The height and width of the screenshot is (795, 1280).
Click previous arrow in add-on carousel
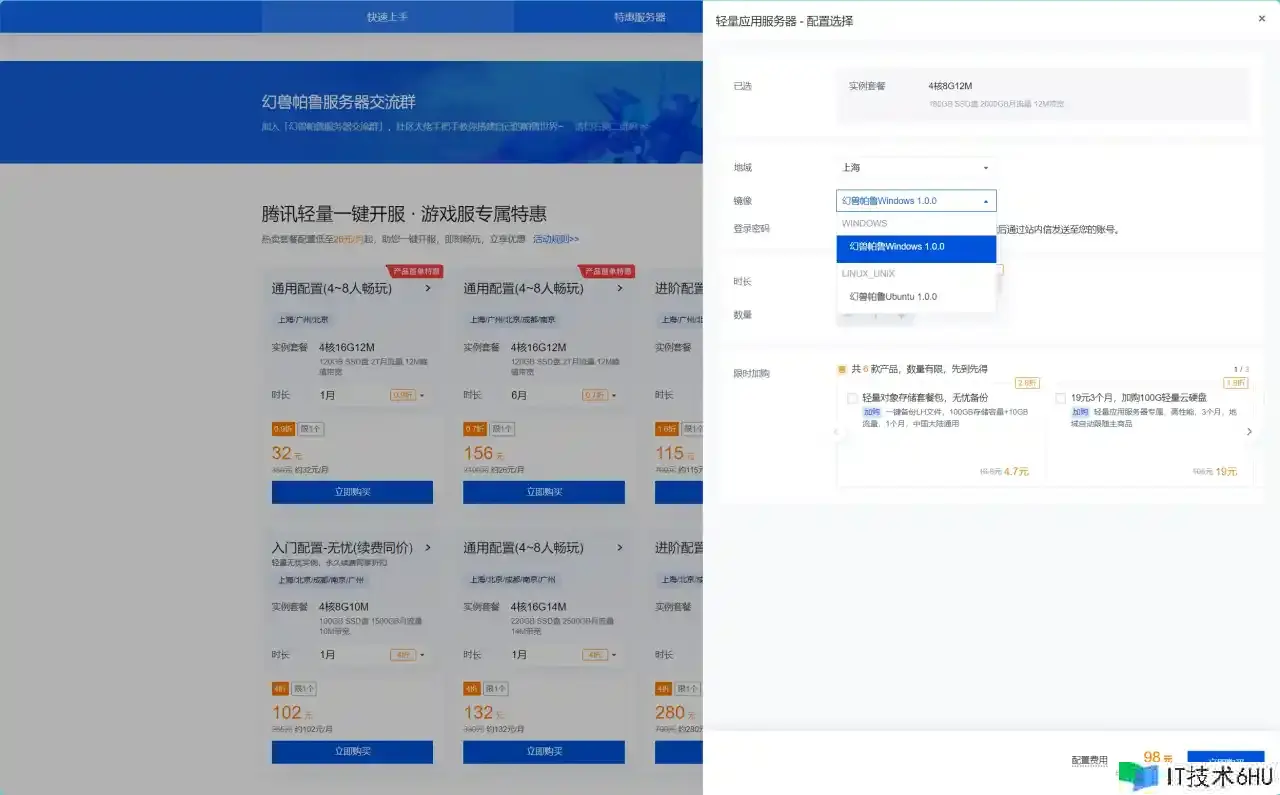(836, 432)
